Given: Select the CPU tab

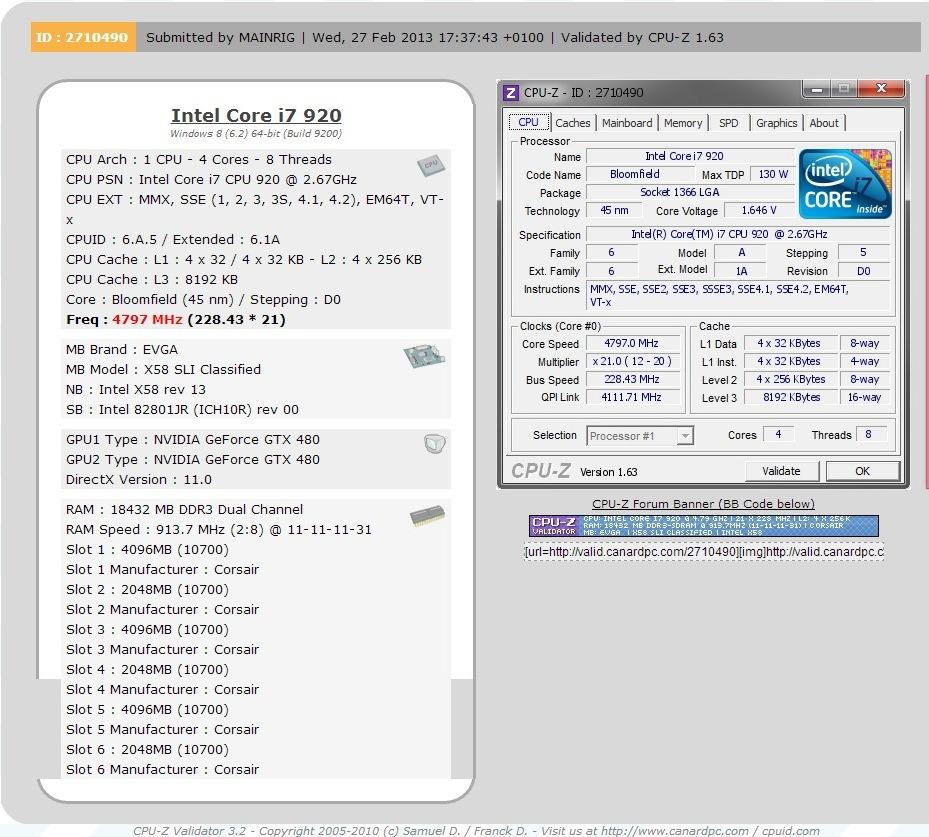Looking at the screenshot, I should coord(528,122).
